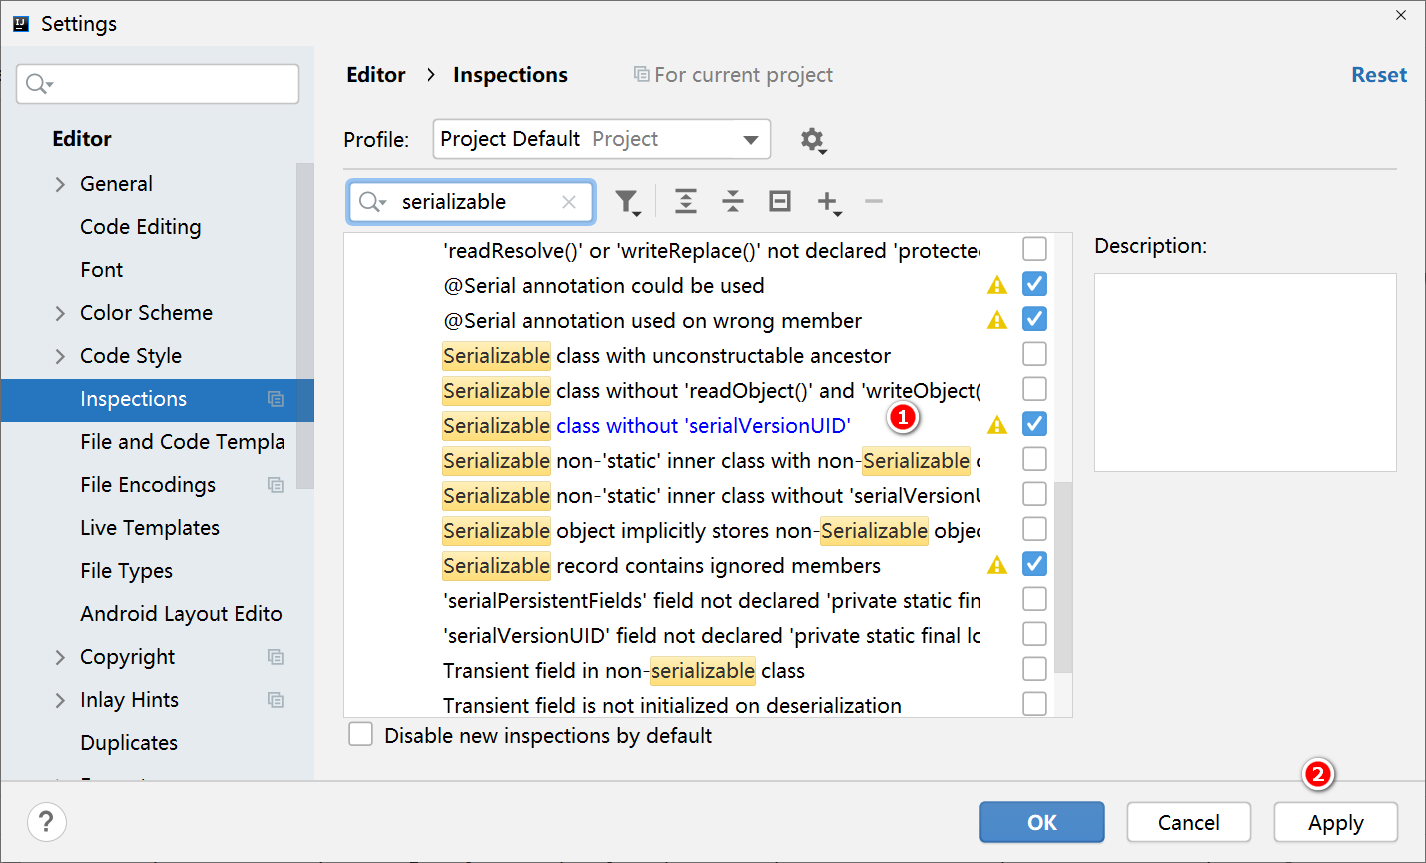Expand the Copyright settings node

coord(60,657)
